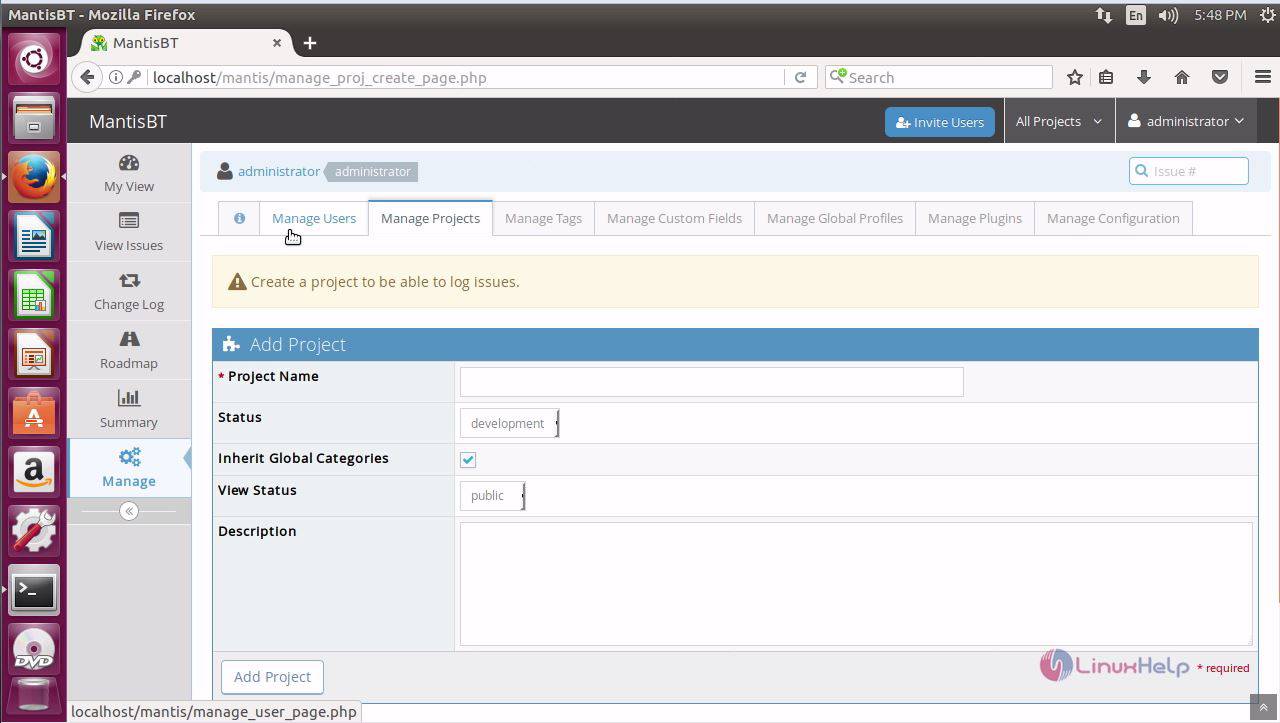This screenshot has height=723, width=1280.
Task: Open the Summary page
Action: tap(129, 409)
